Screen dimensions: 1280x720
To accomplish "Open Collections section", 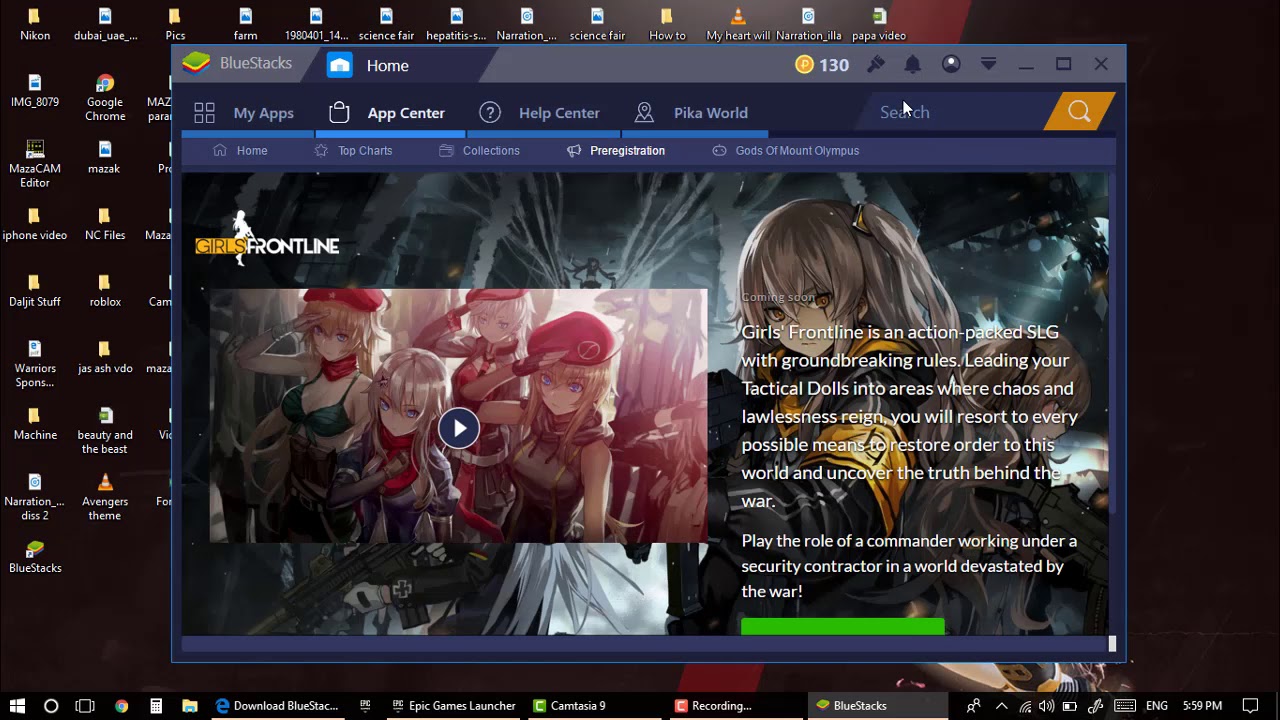I will tap(479, 150).
